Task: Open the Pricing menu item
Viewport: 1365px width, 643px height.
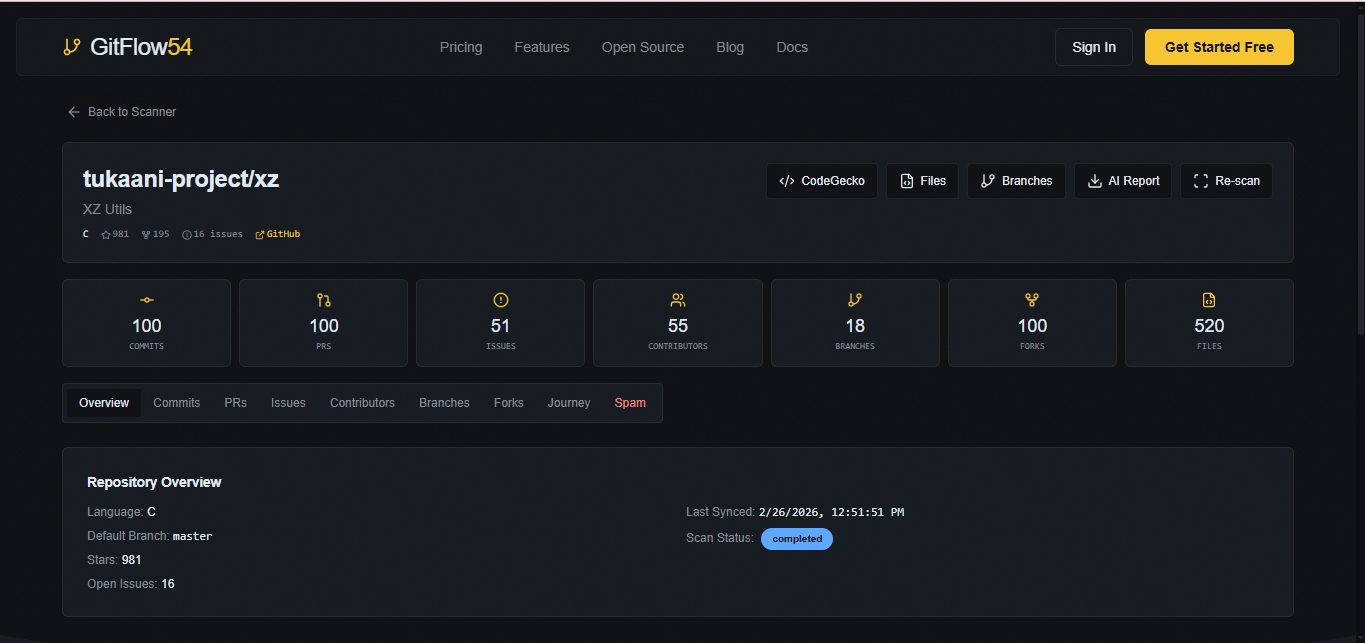Action: [x=460, y=47]
